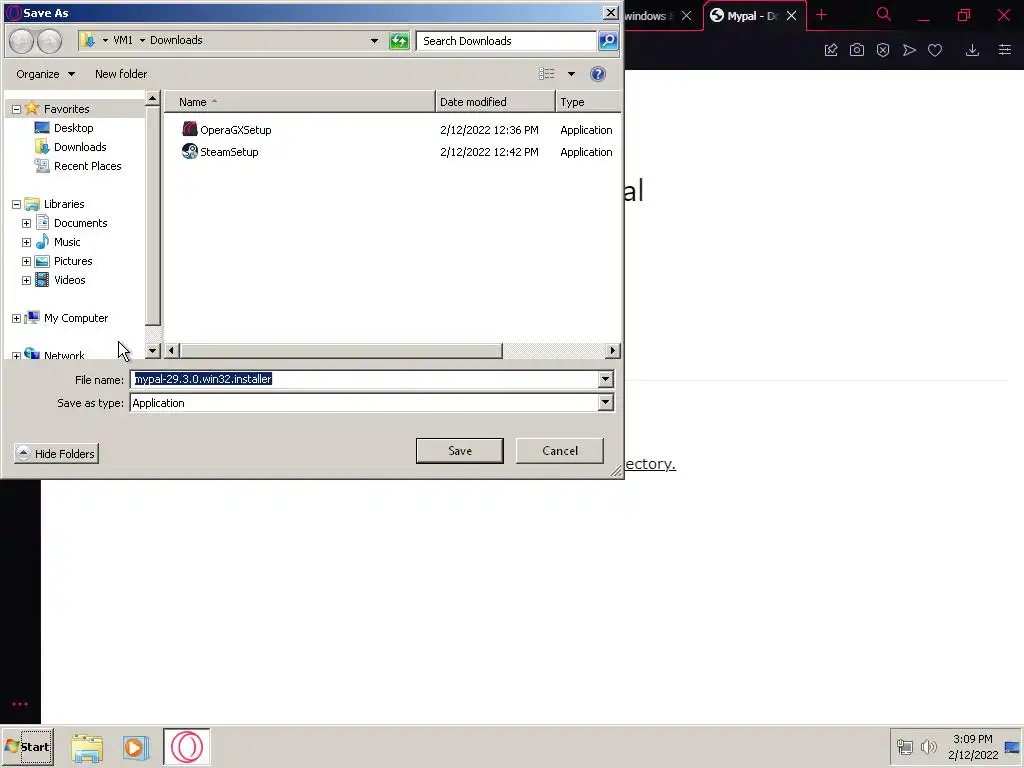Select the SteamSetup application file
Image resolution: width=1024 pixels, height=768 pixels.
click(x=220, y=152)
